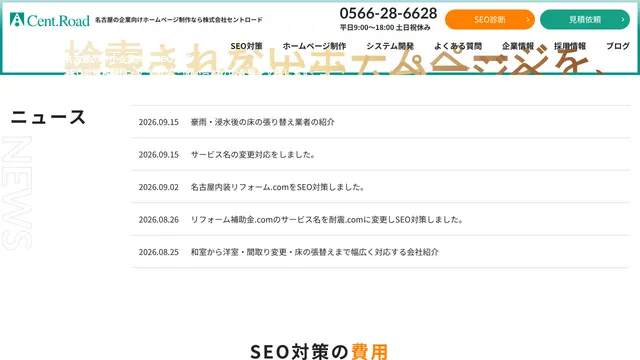
Task: Click the tagline 名古屋の企業向けホームページ制作なら株式会社セントロード
Action: [x=179, y=20]
